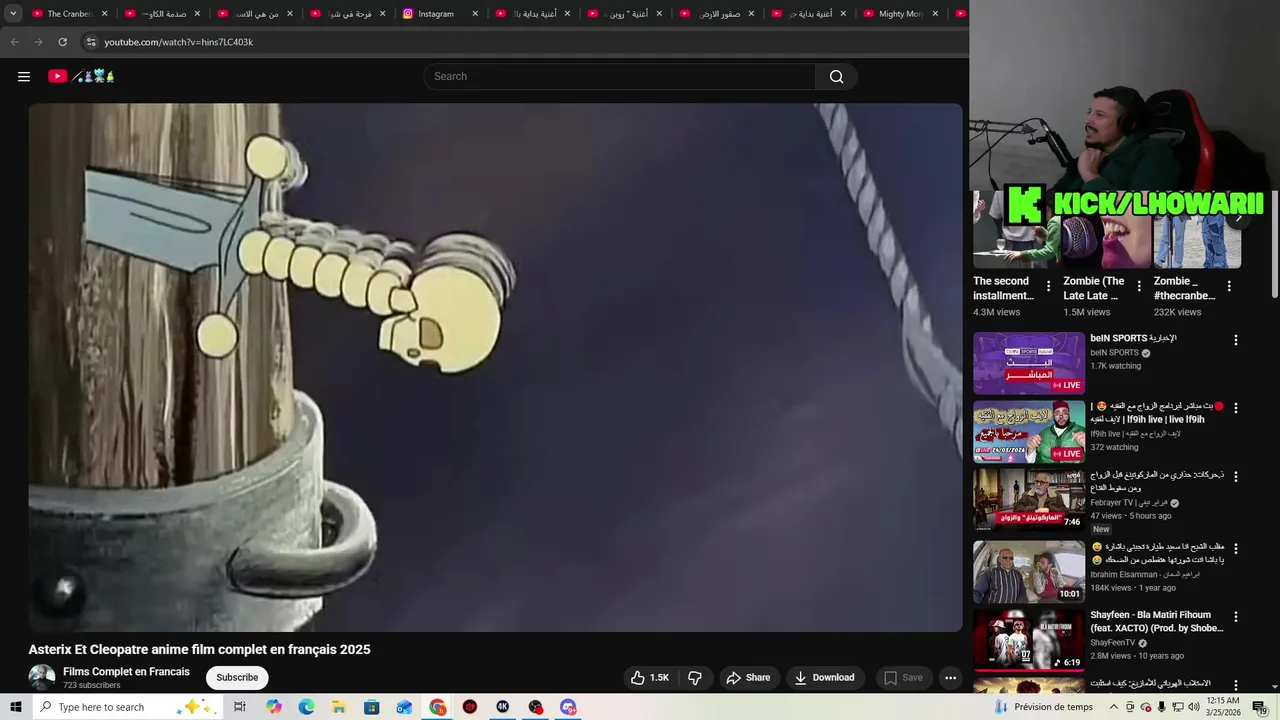The height and width of the screenshot is (720, 1280).
Task: Open Microsoft Store from taskbar
Action: point(372,707)
